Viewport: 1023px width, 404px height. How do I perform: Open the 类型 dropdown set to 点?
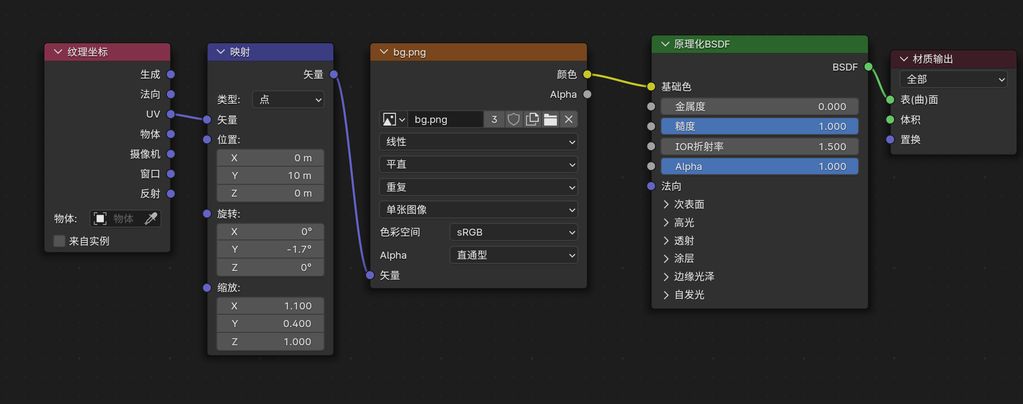point(288,100)
